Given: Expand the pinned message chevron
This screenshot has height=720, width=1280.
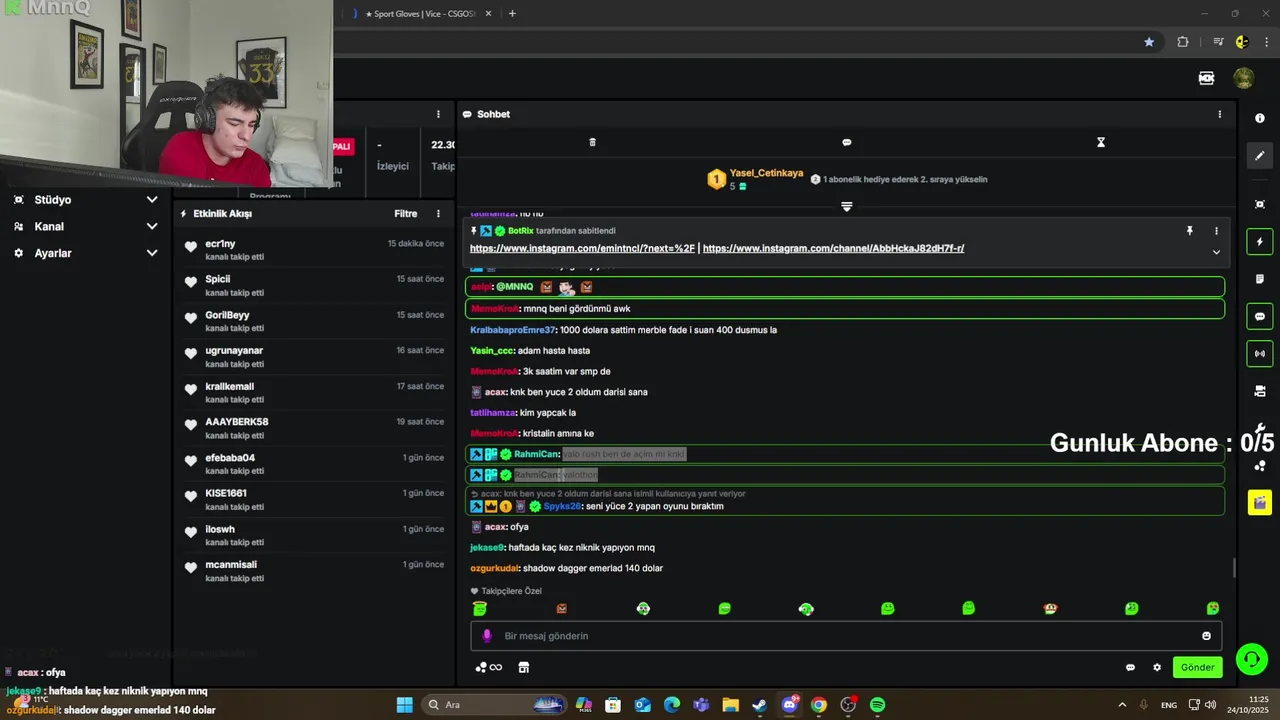Looking at the screenshot, I should (x=1216, y=252).
